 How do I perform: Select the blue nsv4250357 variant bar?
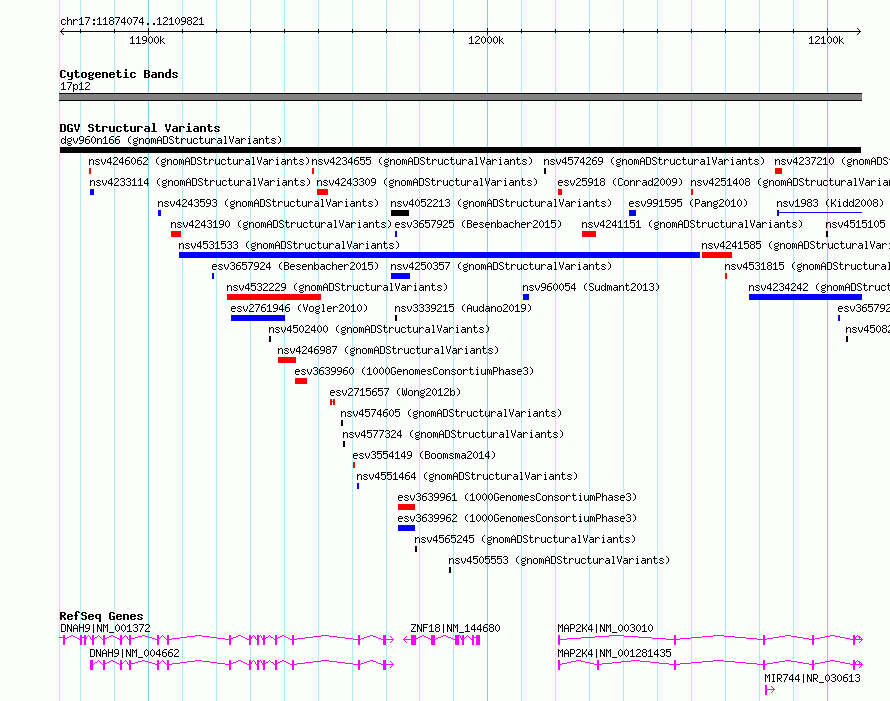point(400,276)
